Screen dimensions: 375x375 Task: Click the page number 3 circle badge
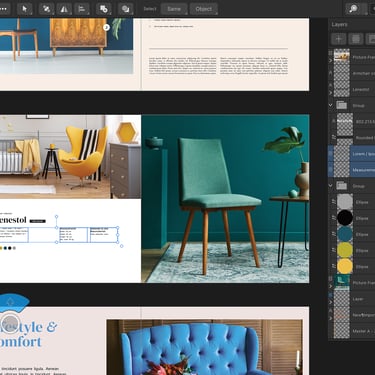point(106,27)
